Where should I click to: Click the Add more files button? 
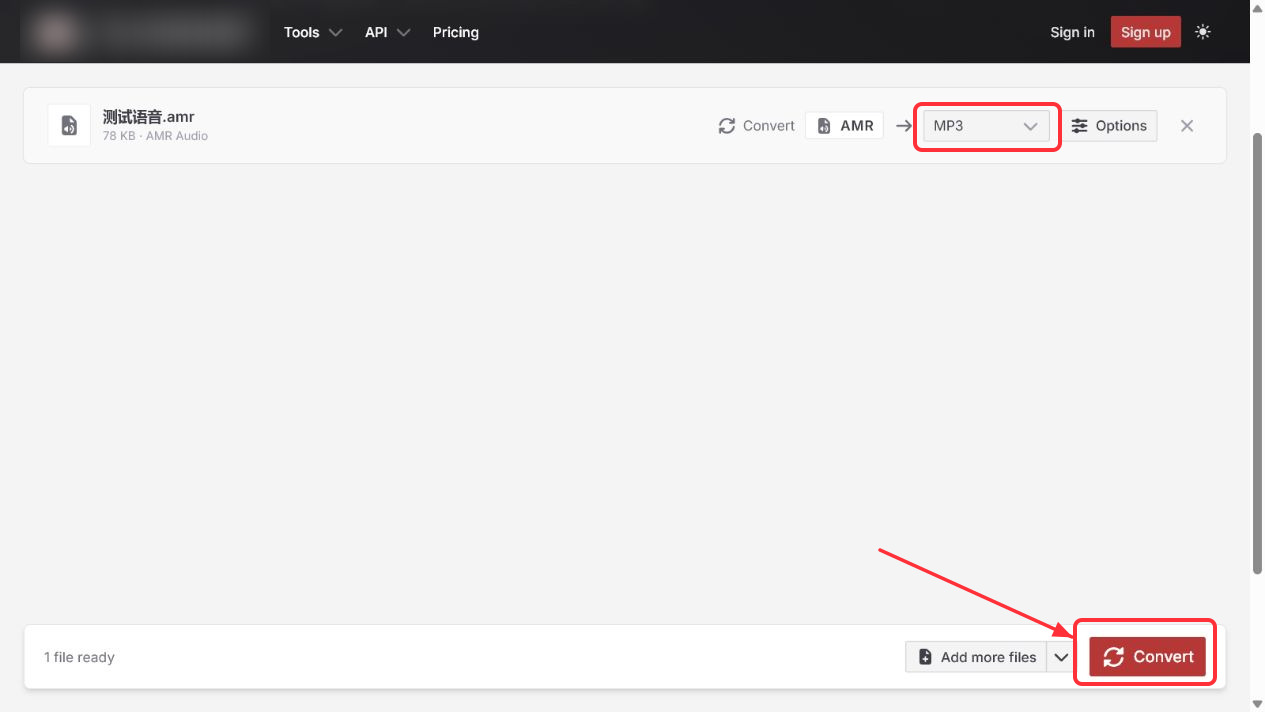tap(976, 657)
